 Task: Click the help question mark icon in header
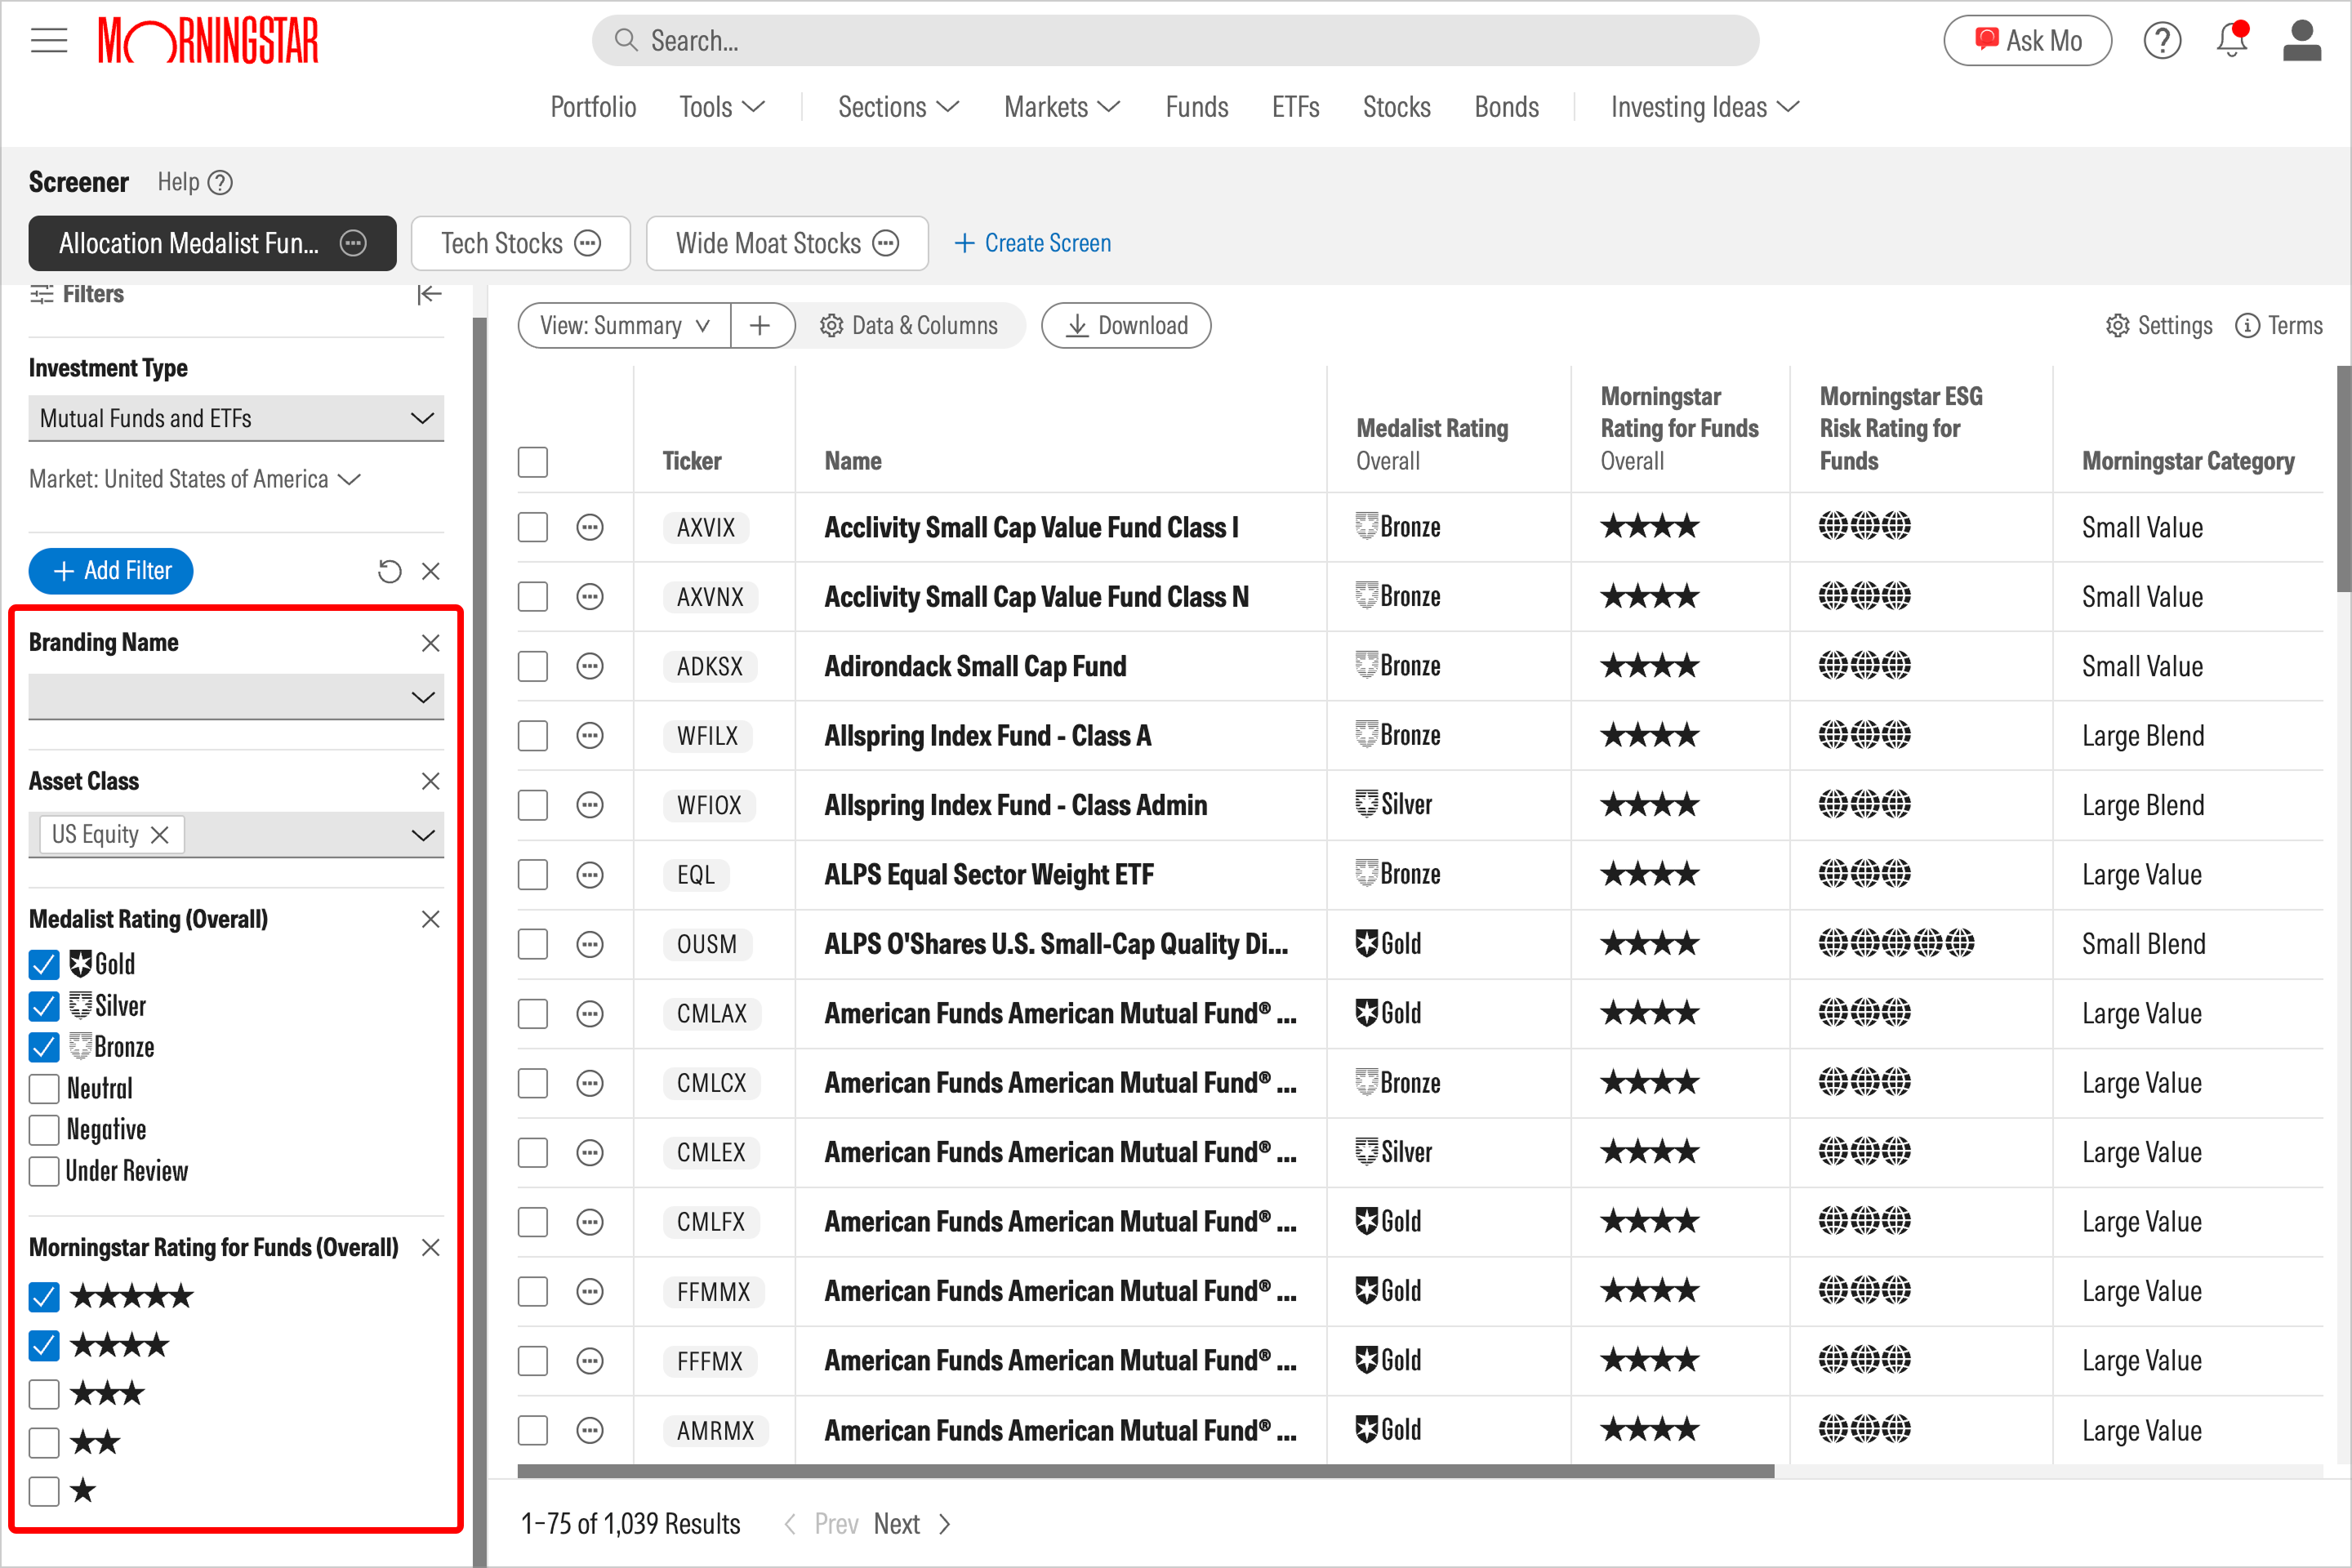pos(2162,41)
